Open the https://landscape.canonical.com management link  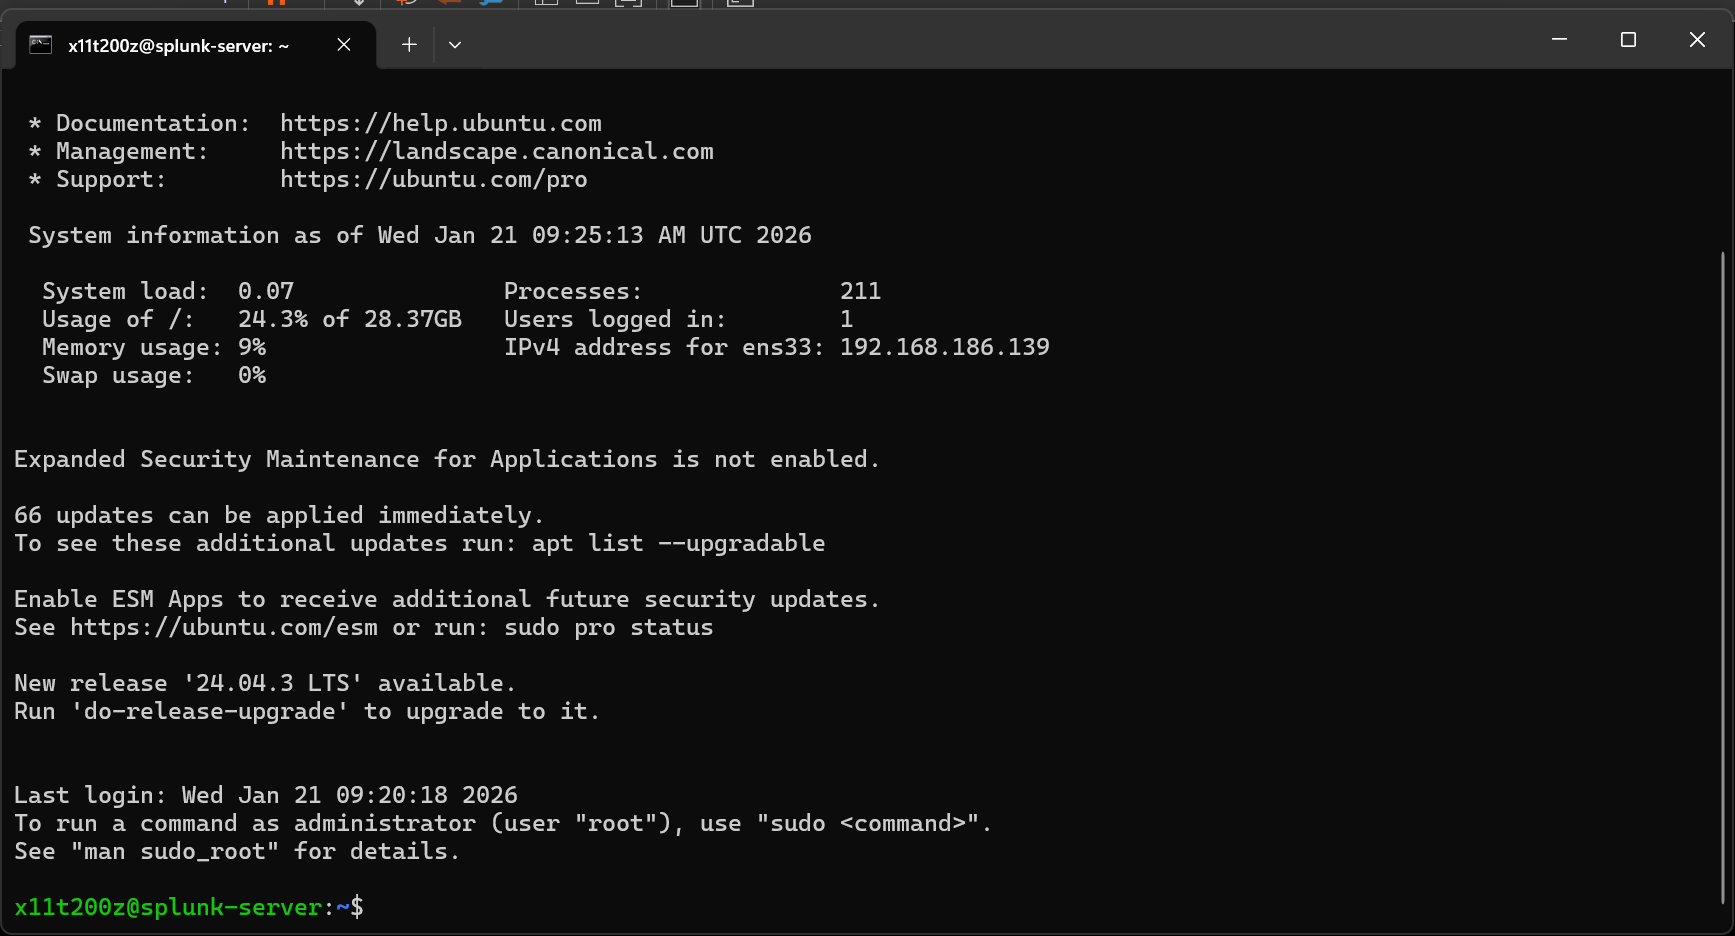[x=496, y=151]
